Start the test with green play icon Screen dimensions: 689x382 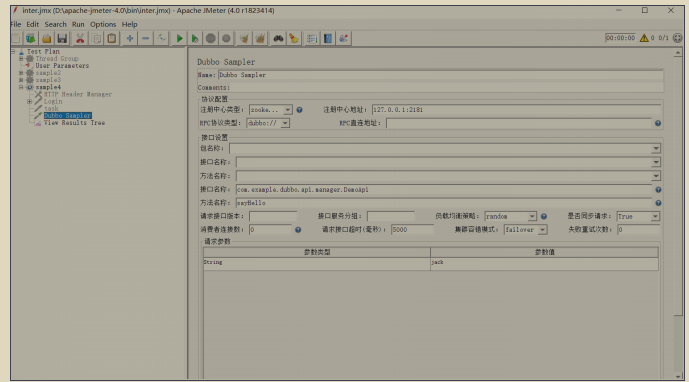[x=179, y=39]
